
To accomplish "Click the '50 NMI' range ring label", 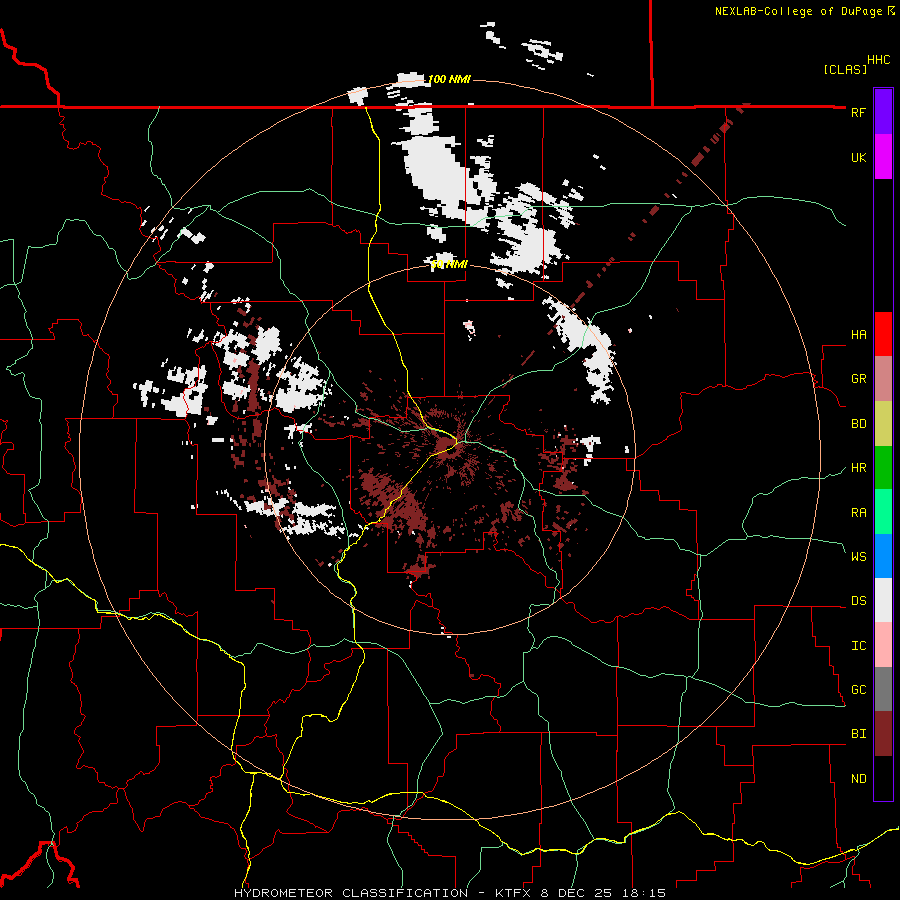I will click(x=449, y=265).
